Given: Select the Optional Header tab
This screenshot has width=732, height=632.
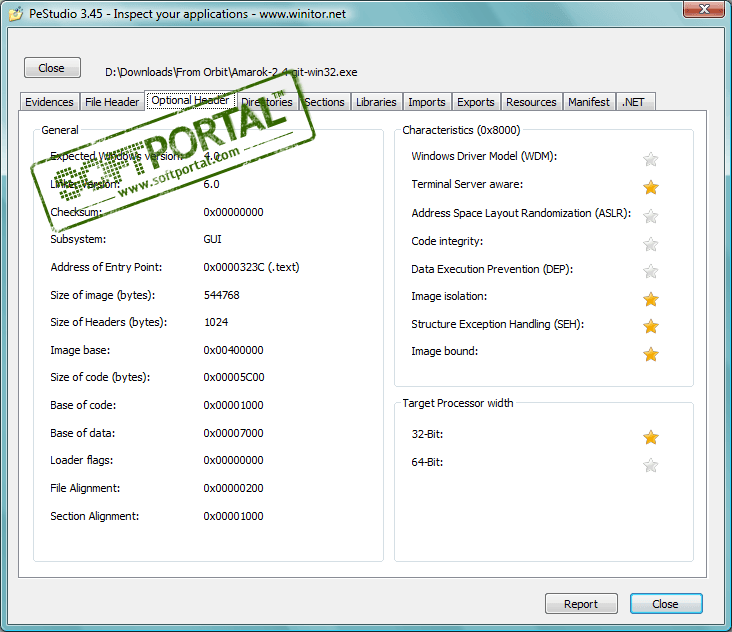Looking at the screenshot, I should 190,100.
